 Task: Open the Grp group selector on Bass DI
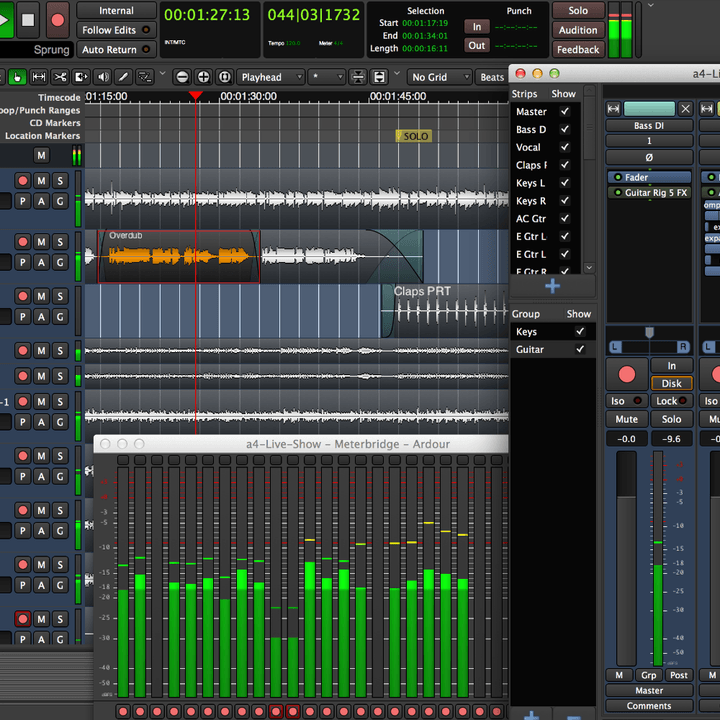(648, 675)
